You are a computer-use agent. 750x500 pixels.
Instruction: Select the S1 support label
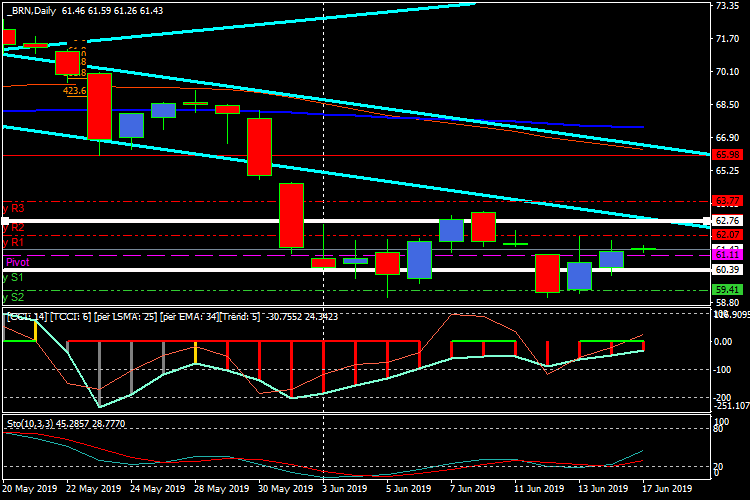click(x=14, y=276)
